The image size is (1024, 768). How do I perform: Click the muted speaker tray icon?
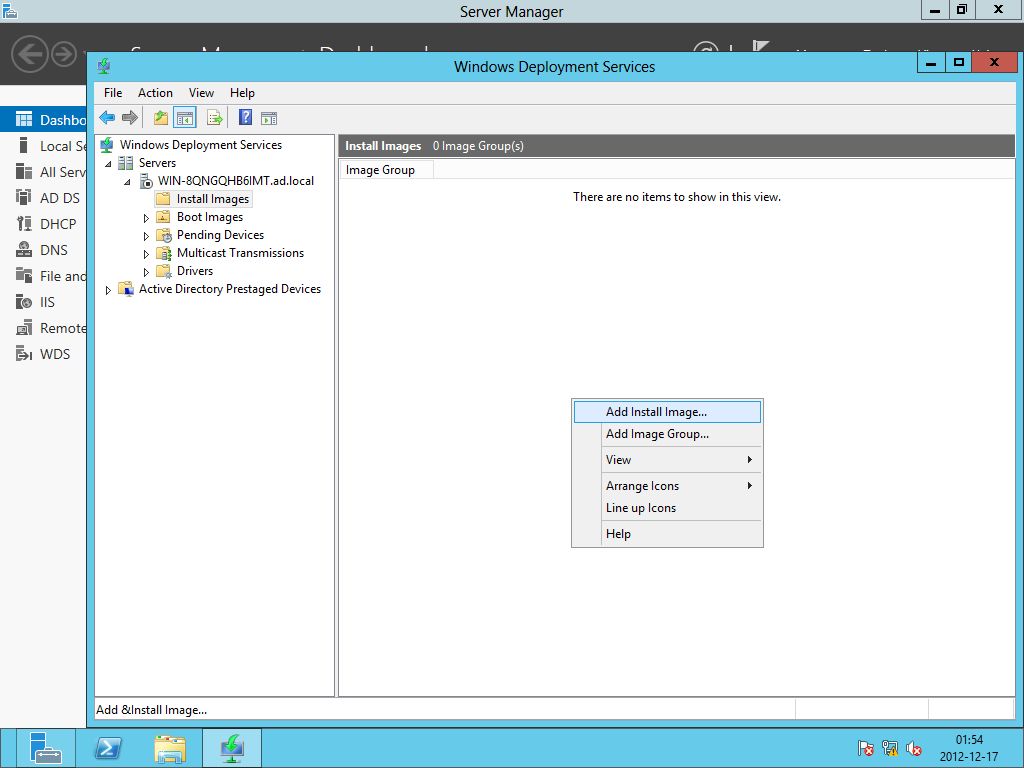(x=914, y=748)
